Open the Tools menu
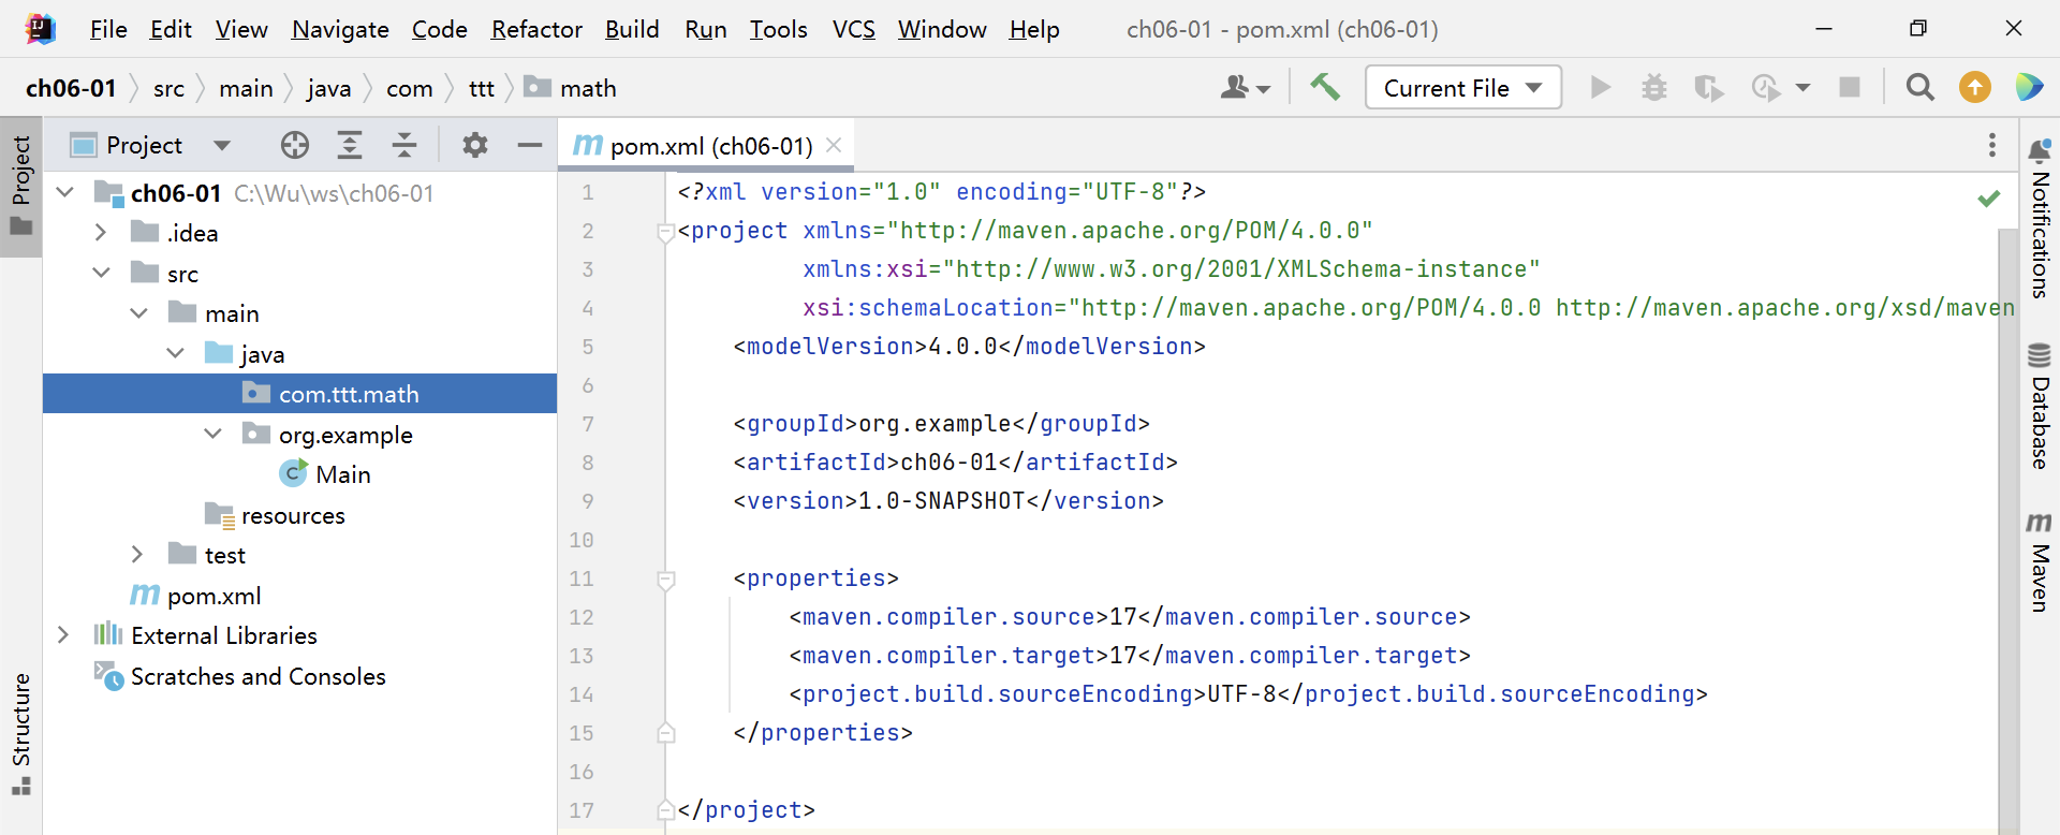Image resolution: width=2060 pixels, height=835 pixels. pyautogui.click(x=778, y=29)
